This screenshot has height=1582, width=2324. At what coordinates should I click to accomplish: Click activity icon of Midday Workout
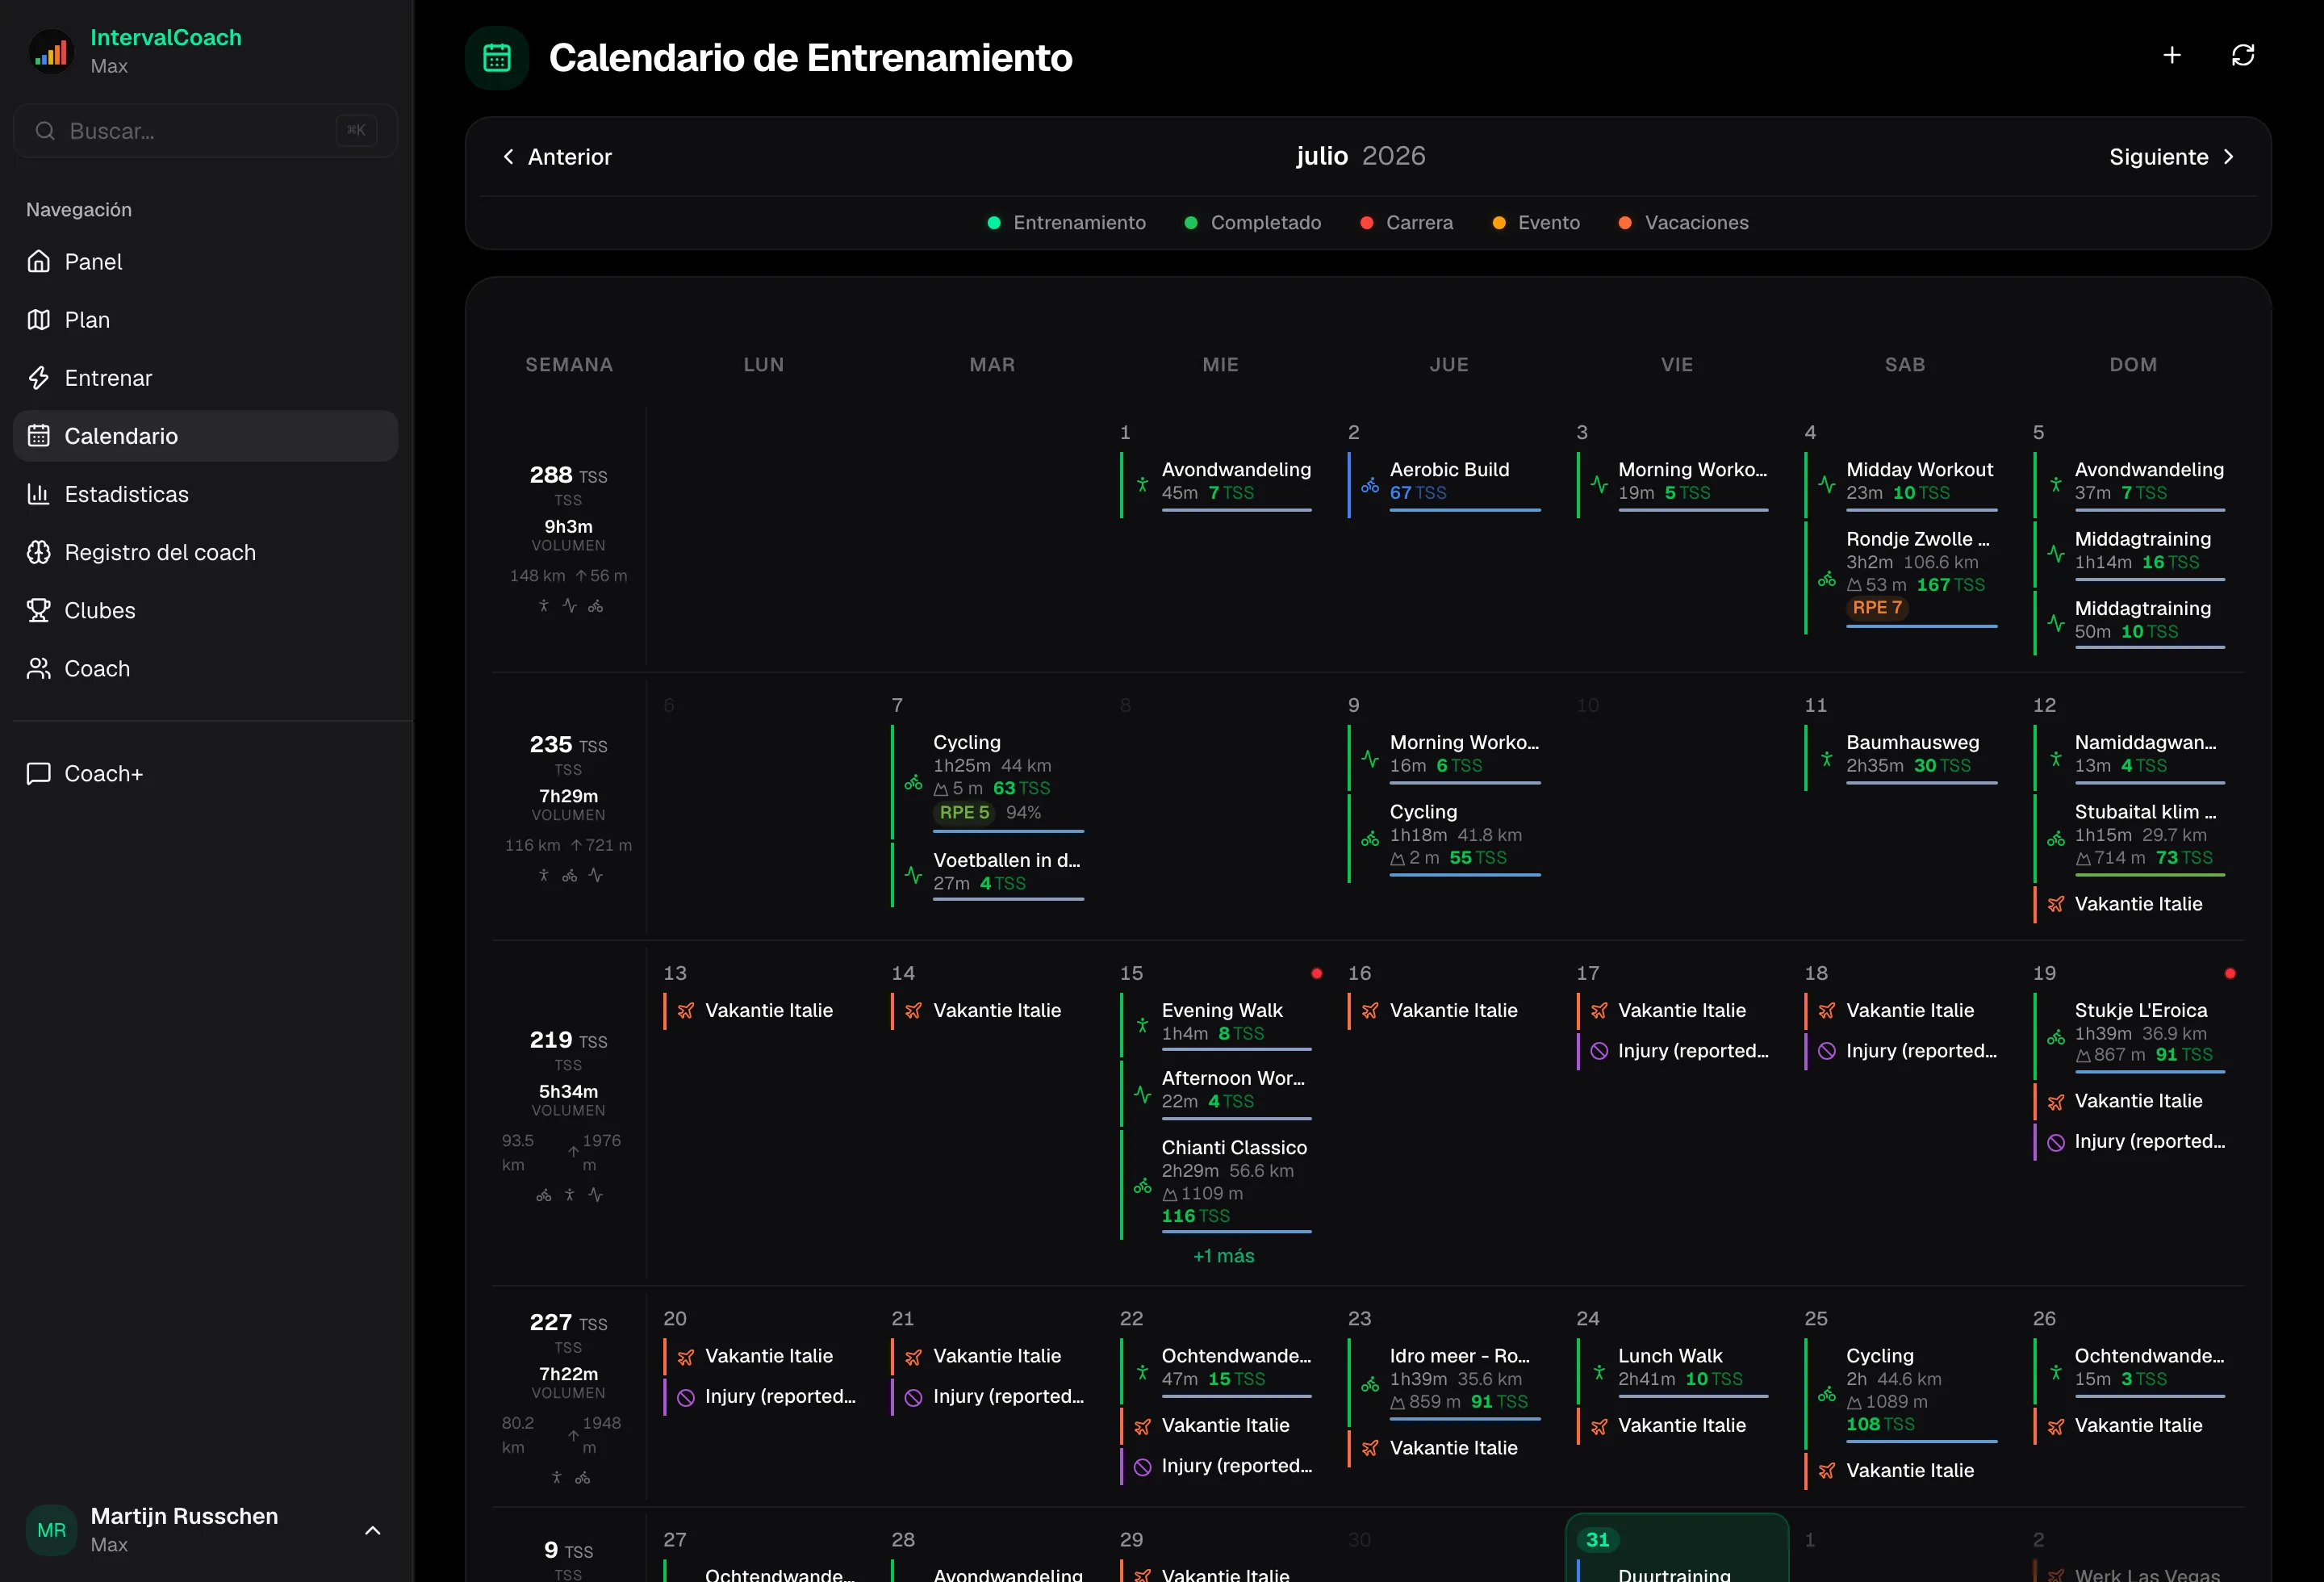1826,485
